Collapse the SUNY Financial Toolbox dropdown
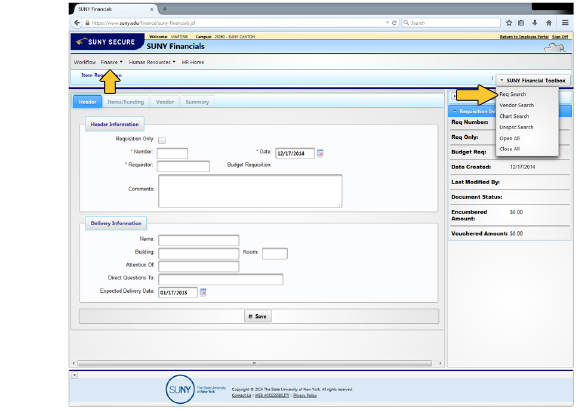 533,80
